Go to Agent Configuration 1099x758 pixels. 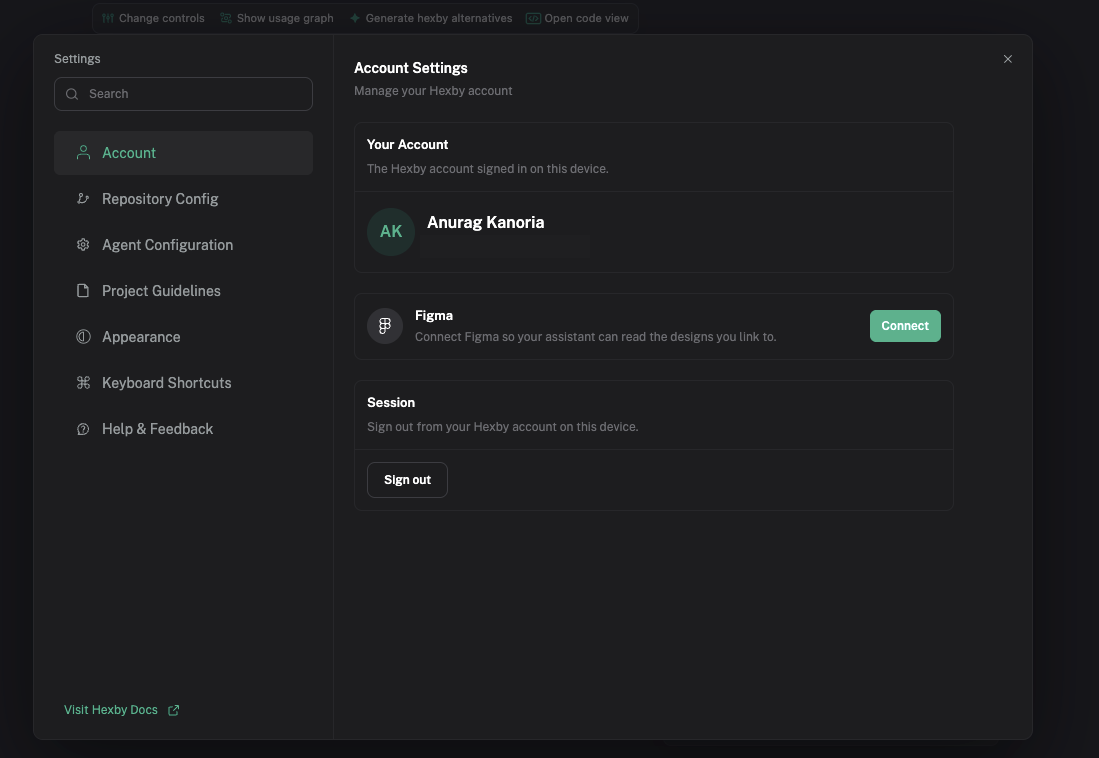click(x=184, y=245)
